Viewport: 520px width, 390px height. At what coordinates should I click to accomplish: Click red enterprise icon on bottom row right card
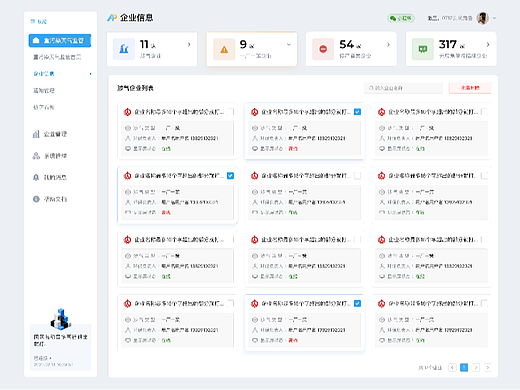pyautogui.click(x=381, y=304)
